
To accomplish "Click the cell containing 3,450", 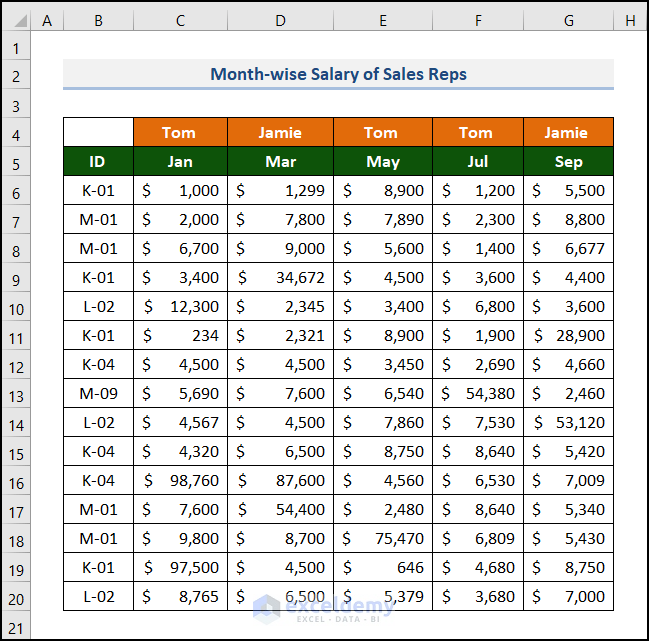I will [383, 364].
